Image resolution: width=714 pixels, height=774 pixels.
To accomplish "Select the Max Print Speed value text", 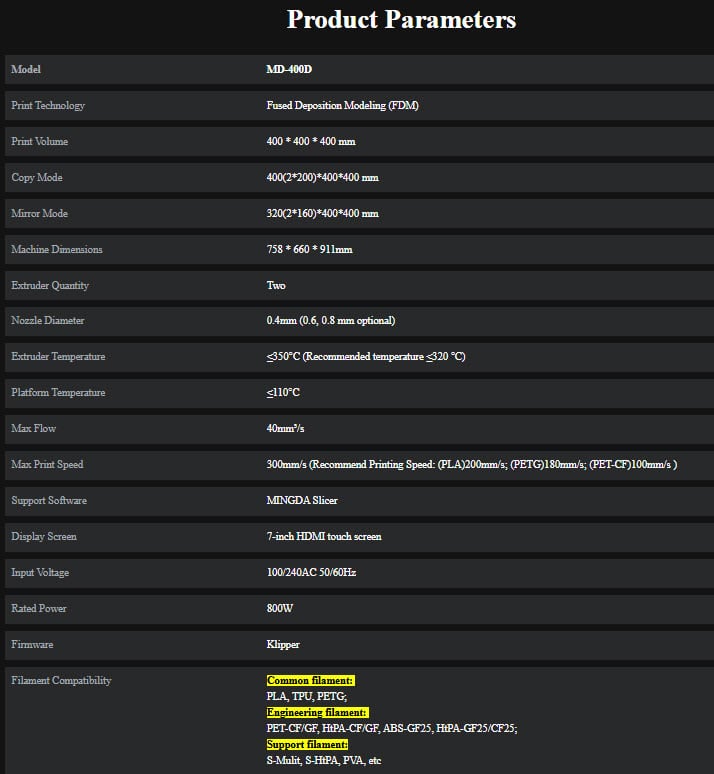I will pos(472,465).
